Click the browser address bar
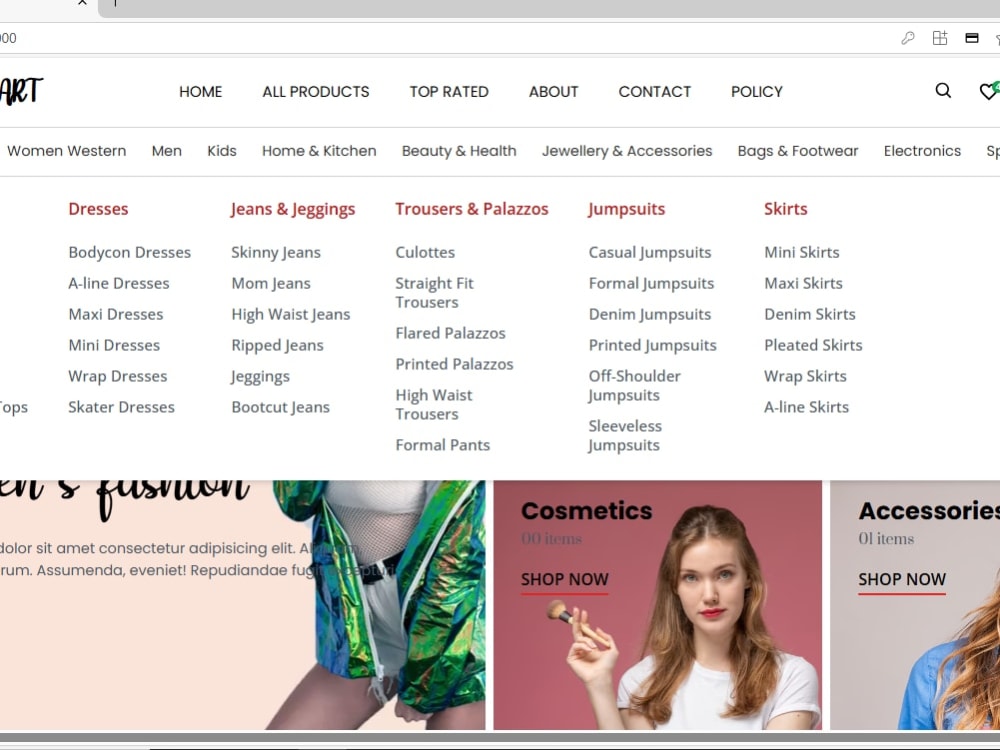Image resolution: width=1000 pixels, height=750 pixels. click(x=446, y=38)
